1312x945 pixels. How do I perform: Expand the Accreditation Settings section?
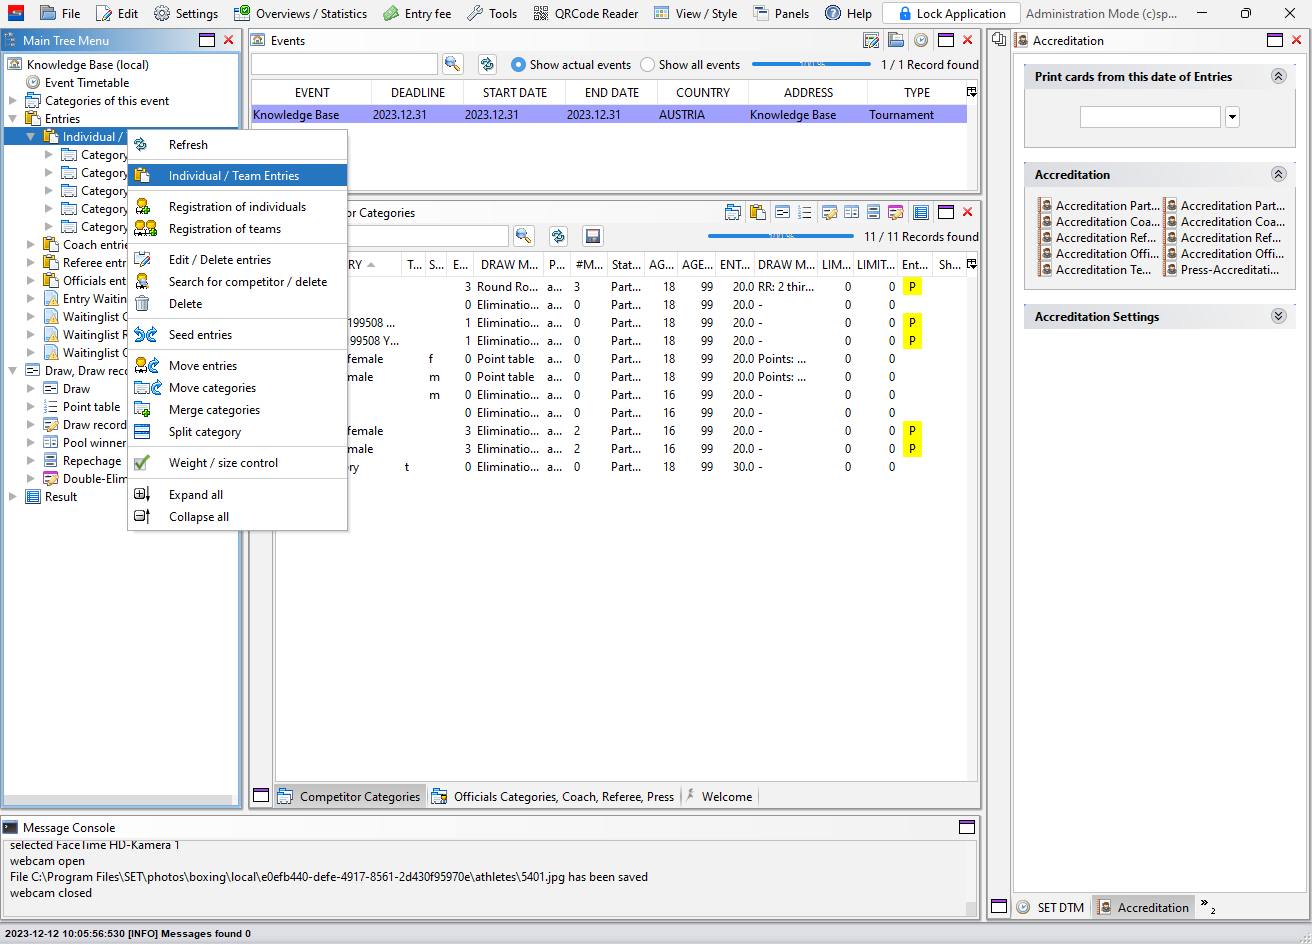(1277, 316)
